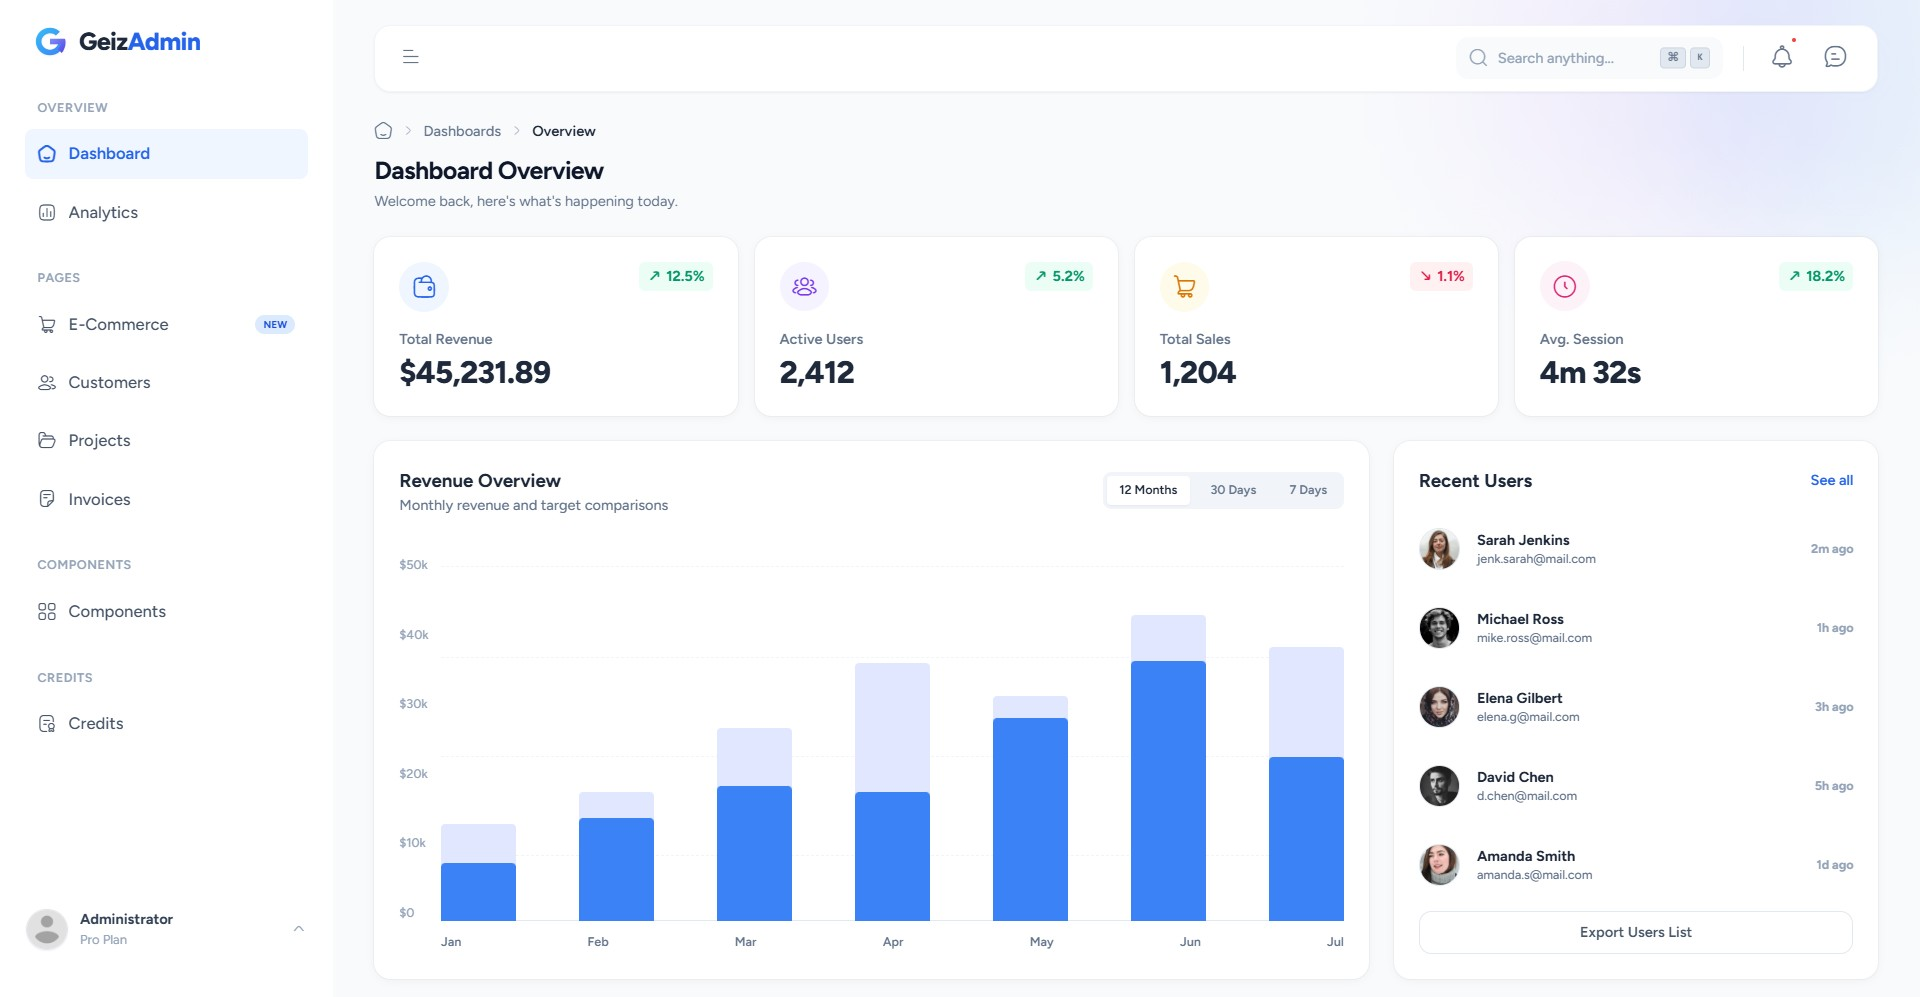Open the Components grid icon
The image size is (1920, 997).
pyautogui.click(x=47, y=611)
